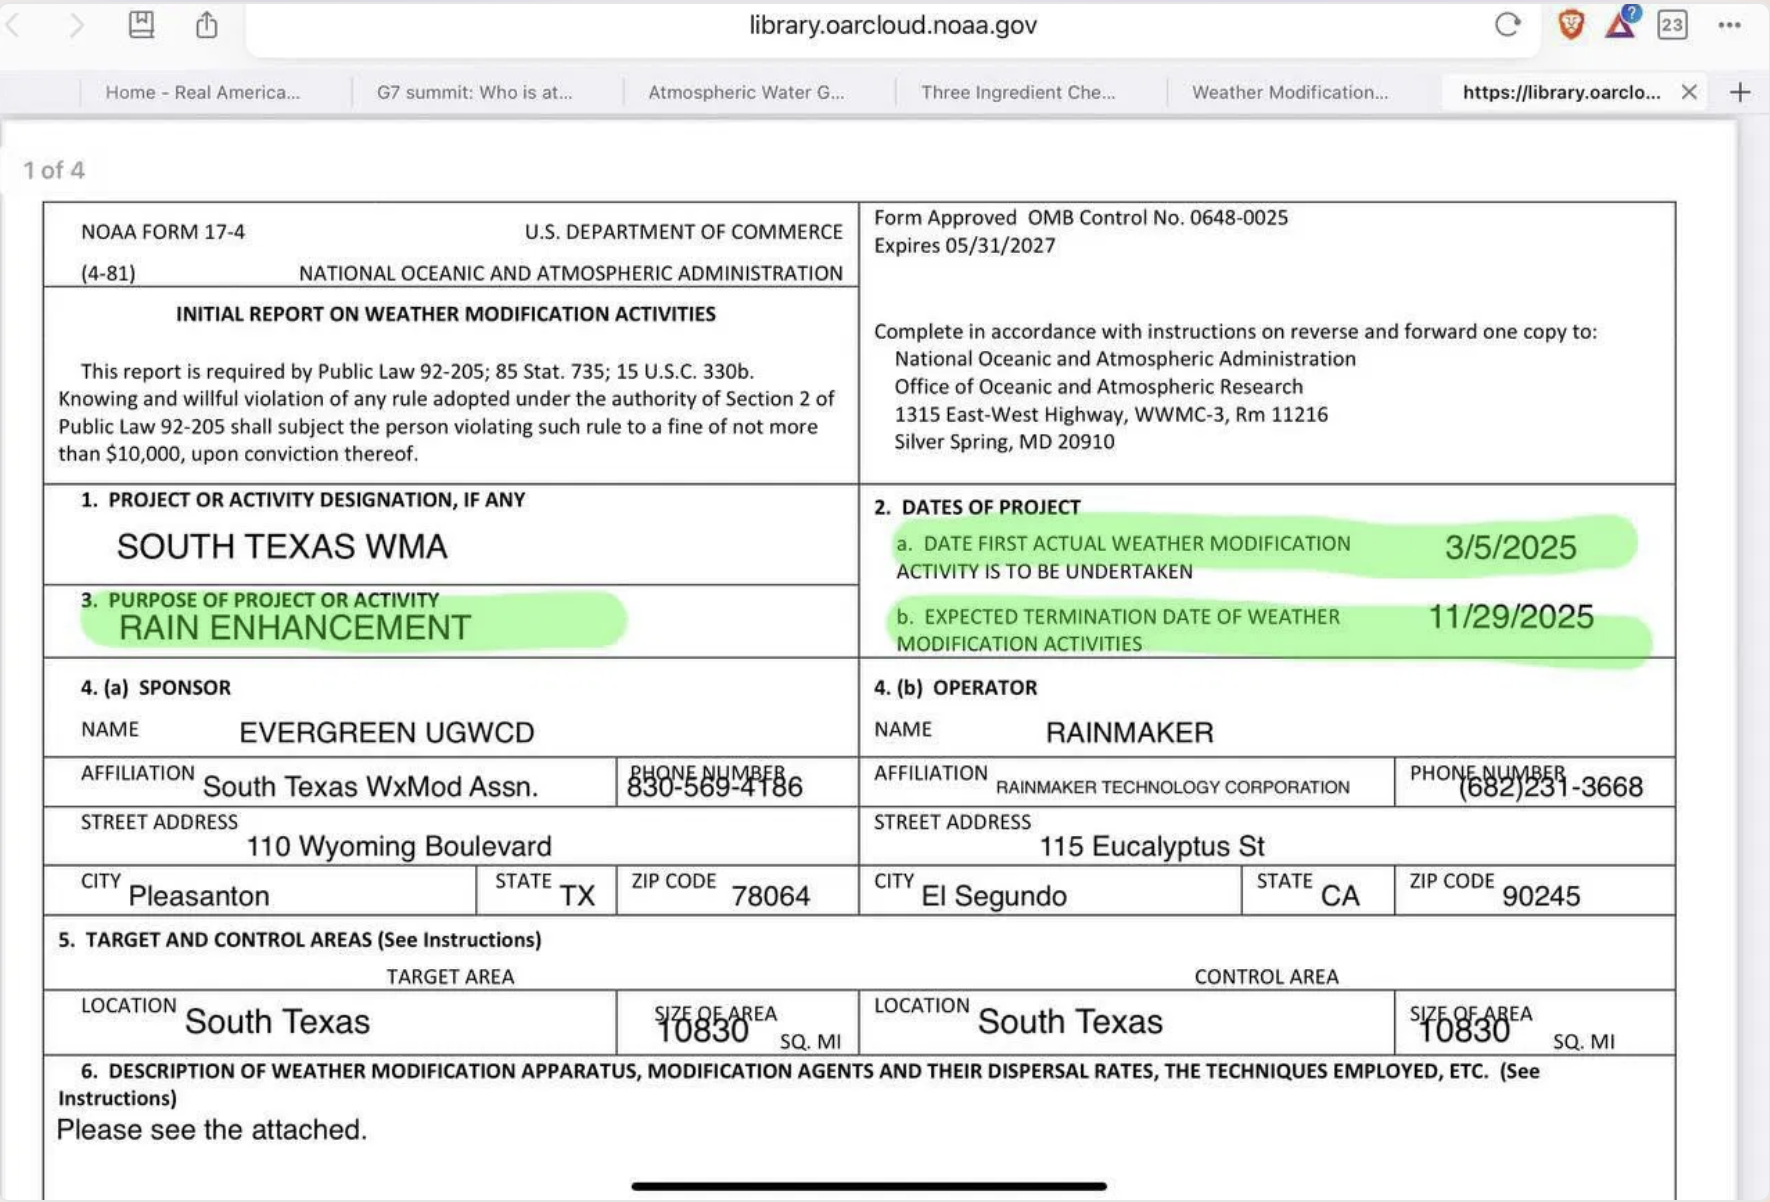Open Brave Shields lion icon
This screenshot has height=1202, width=1770.
[1571, 24]
